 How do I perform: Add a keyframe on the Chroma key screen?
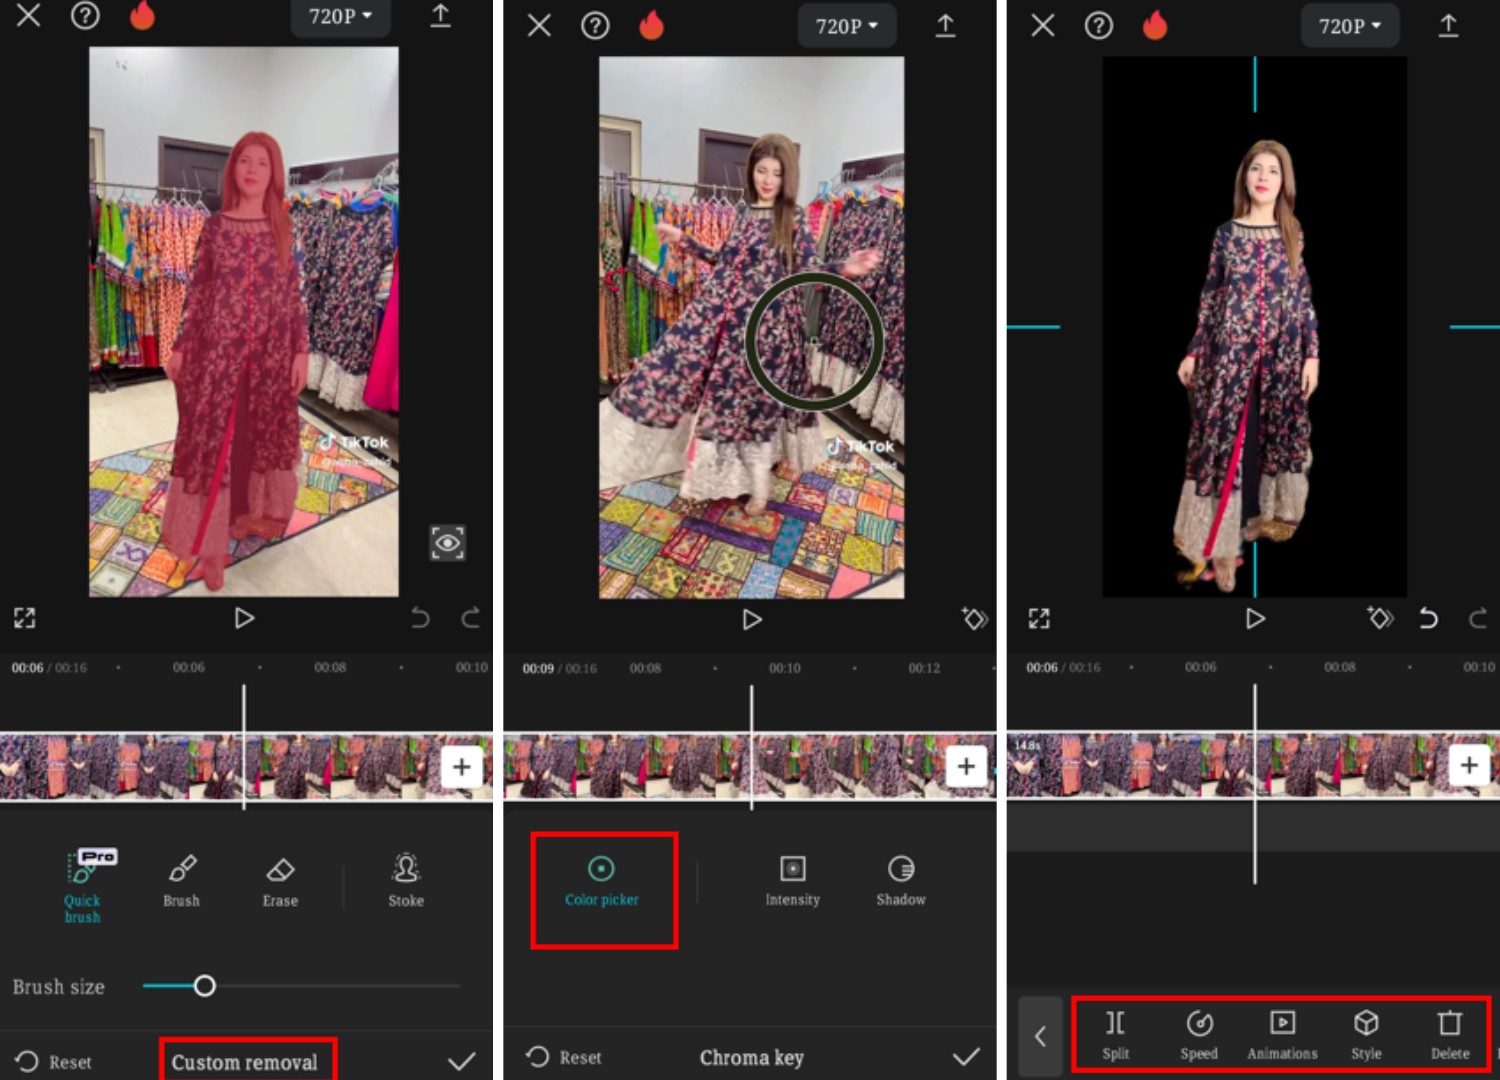tap(974, 619)
